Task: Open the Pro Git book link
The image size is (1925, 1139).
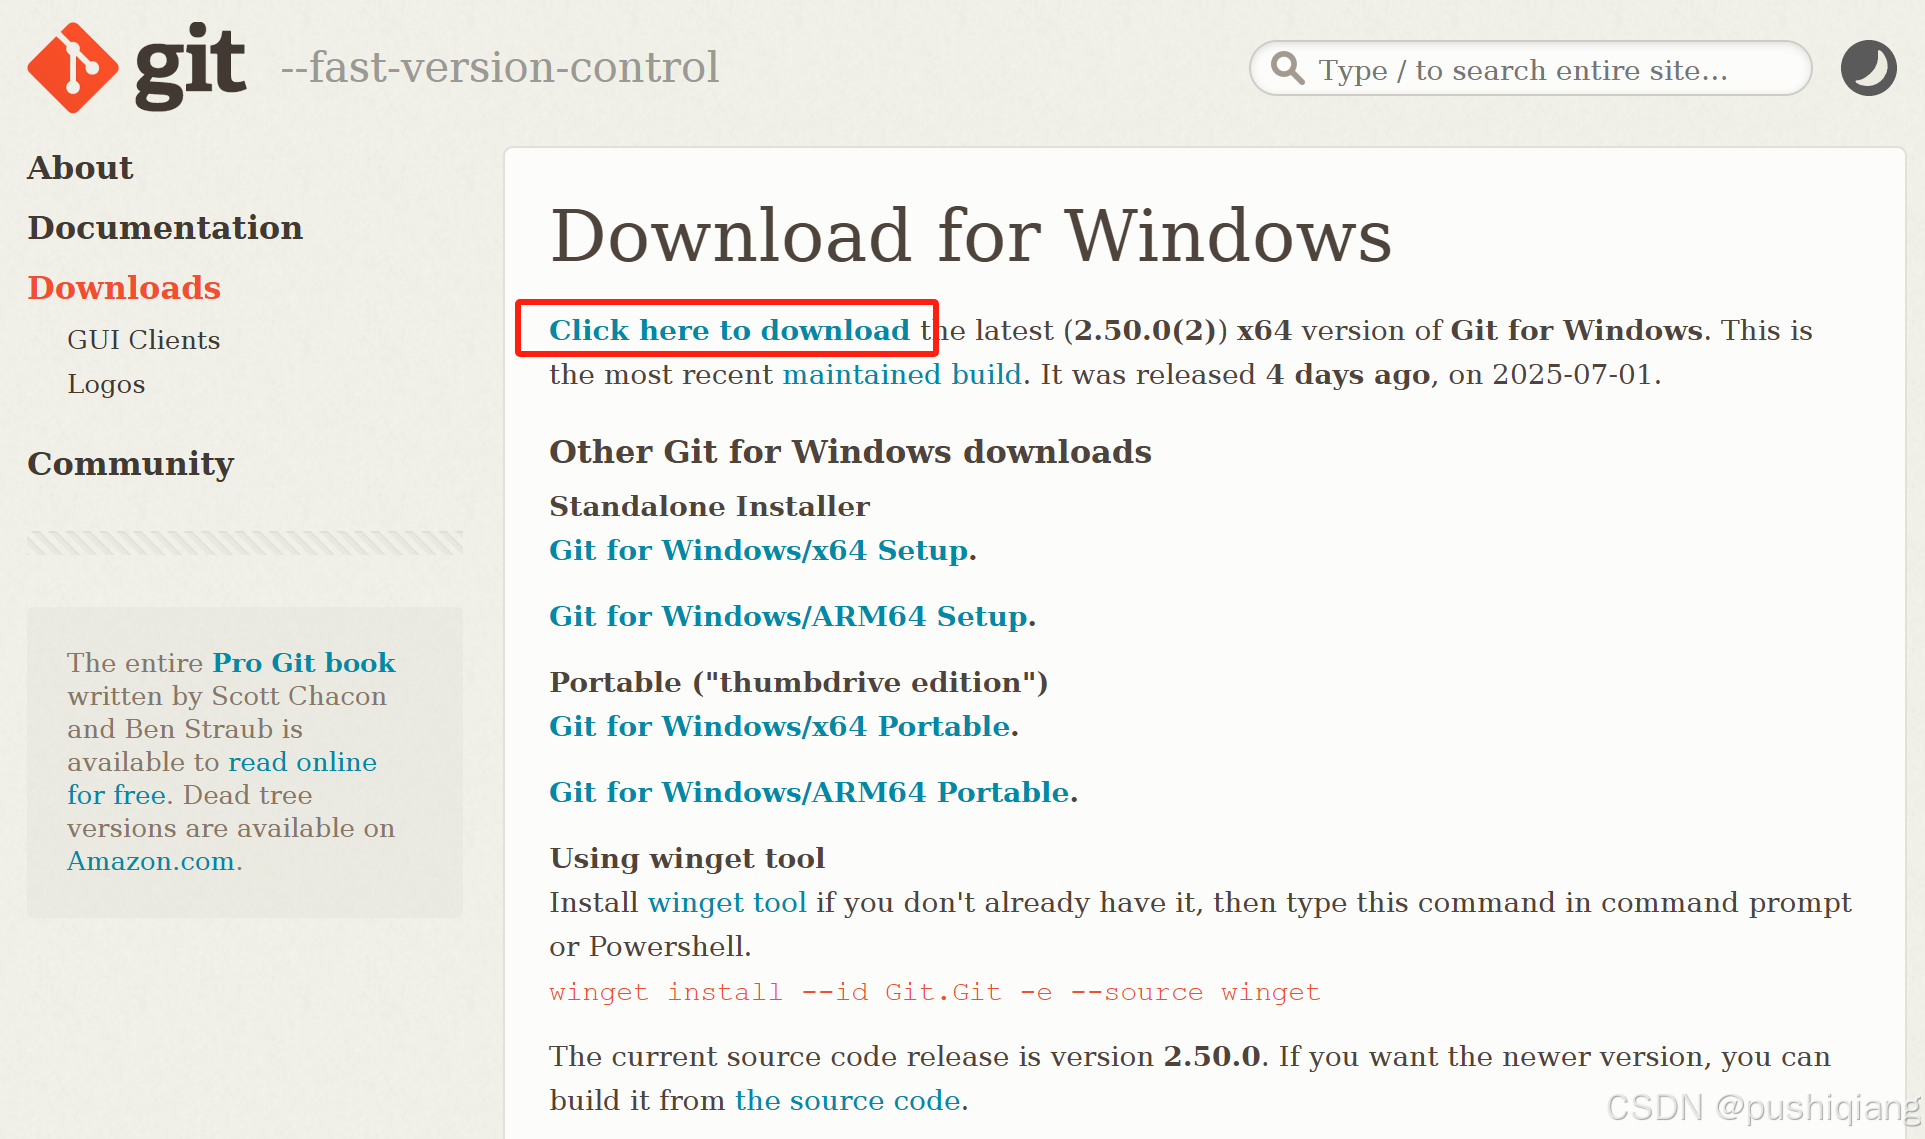Action: (x=304, y=663)
